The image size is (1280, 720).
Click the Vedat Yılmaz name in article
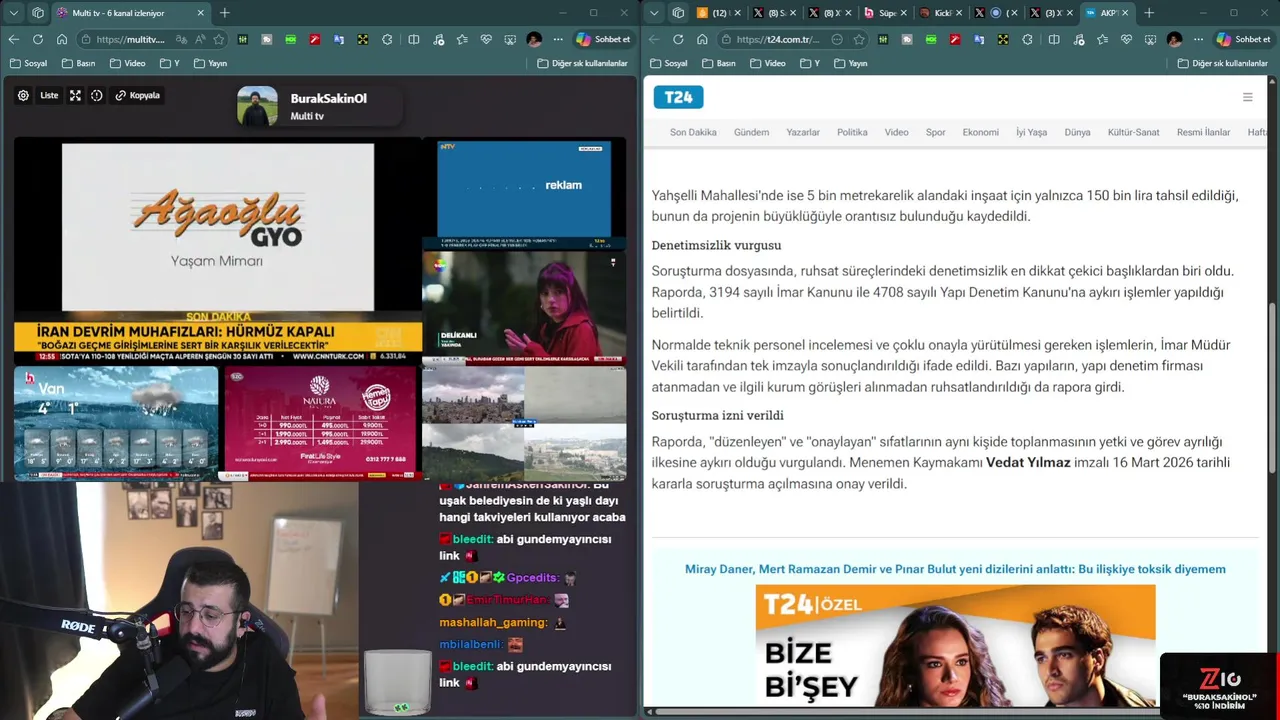(x=1028, y=463)
